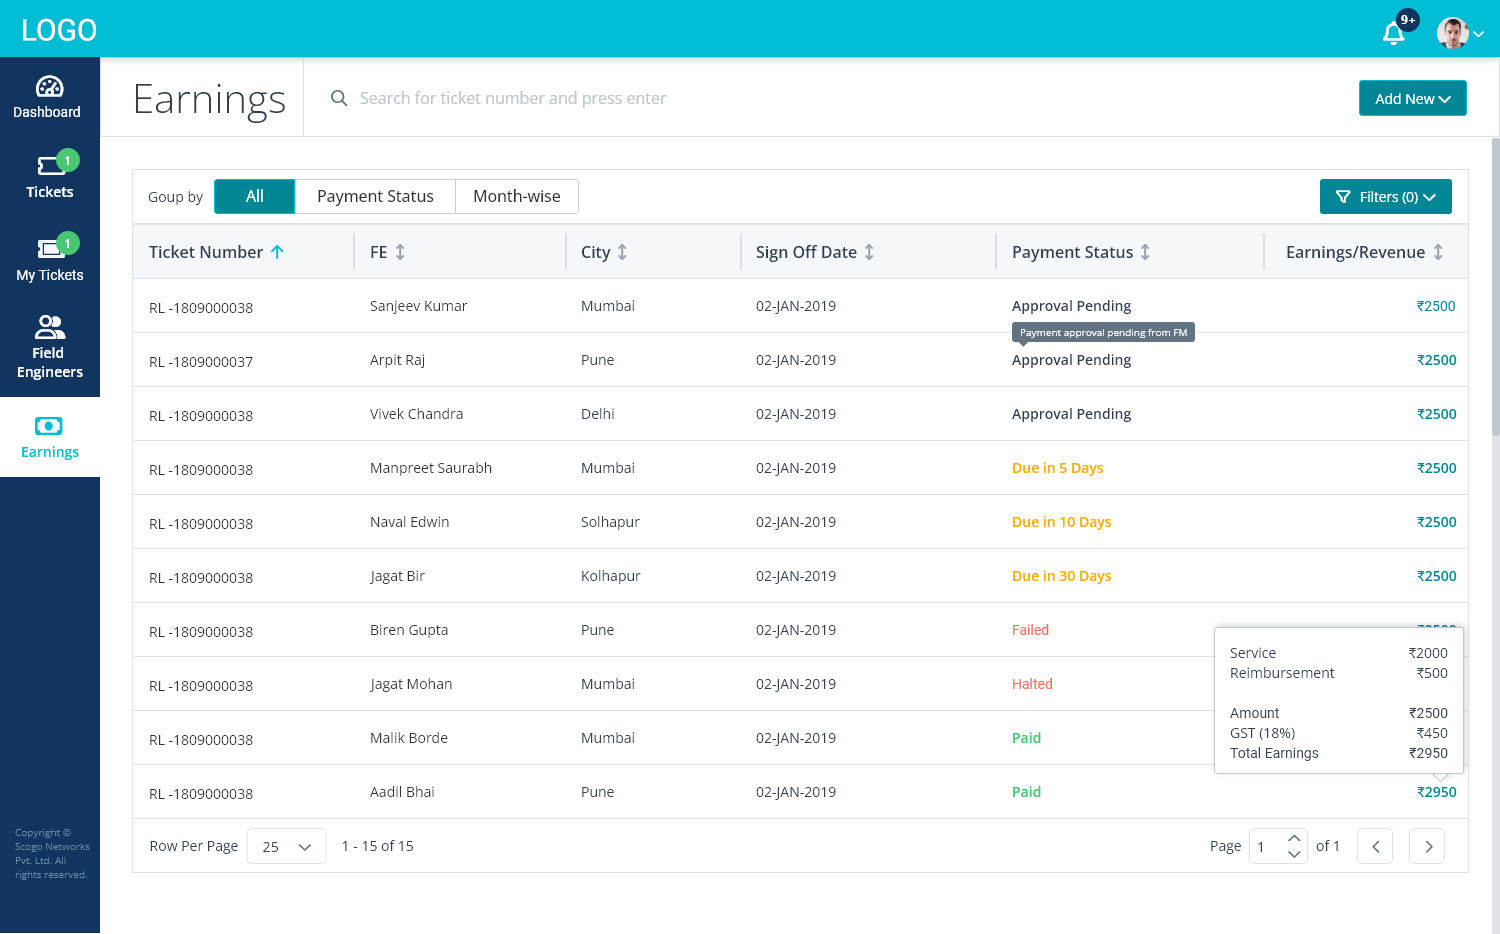Open My Tickets in the sidebar
The width and height of the screenshot is (1500, 934).
[x=50, y=259]
